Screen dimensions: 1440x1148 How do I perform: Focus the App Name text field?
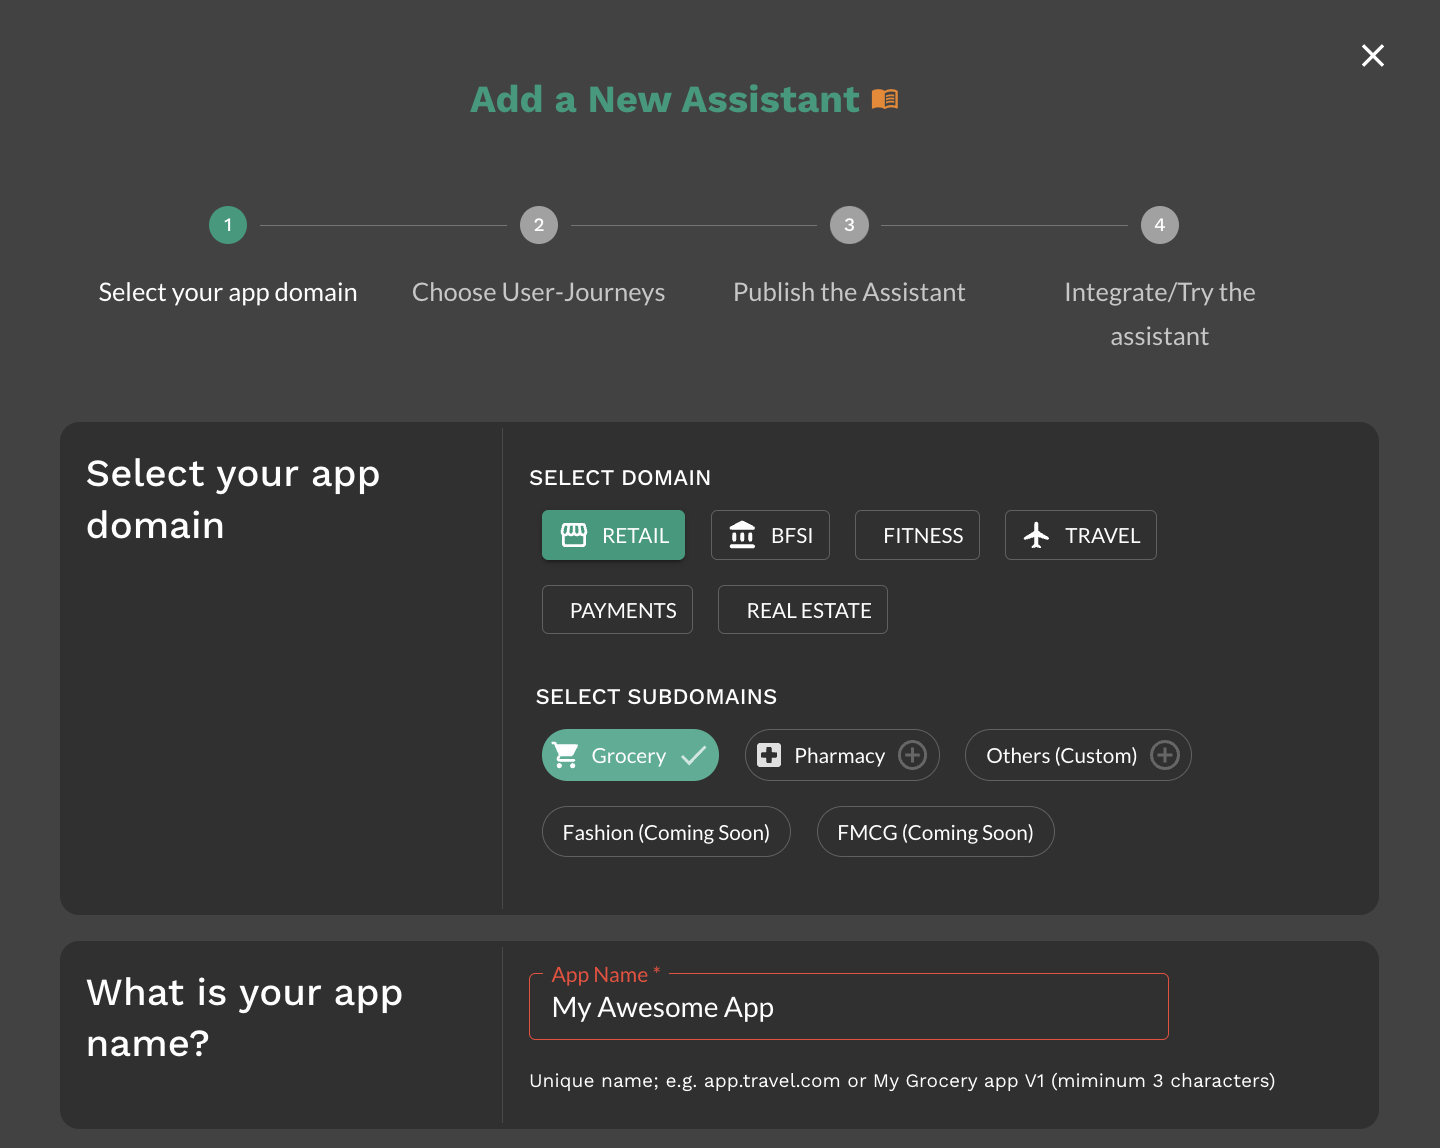click(x=848, y=1007)
